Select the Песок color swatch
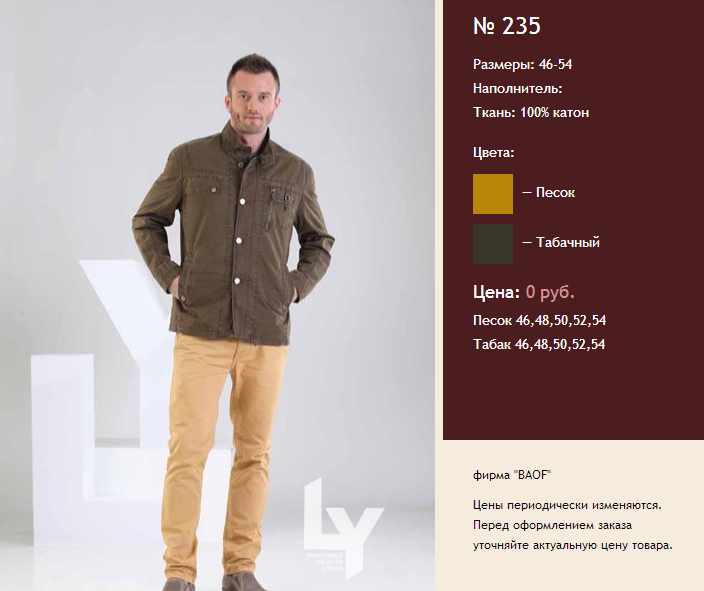 pos(493,194)
